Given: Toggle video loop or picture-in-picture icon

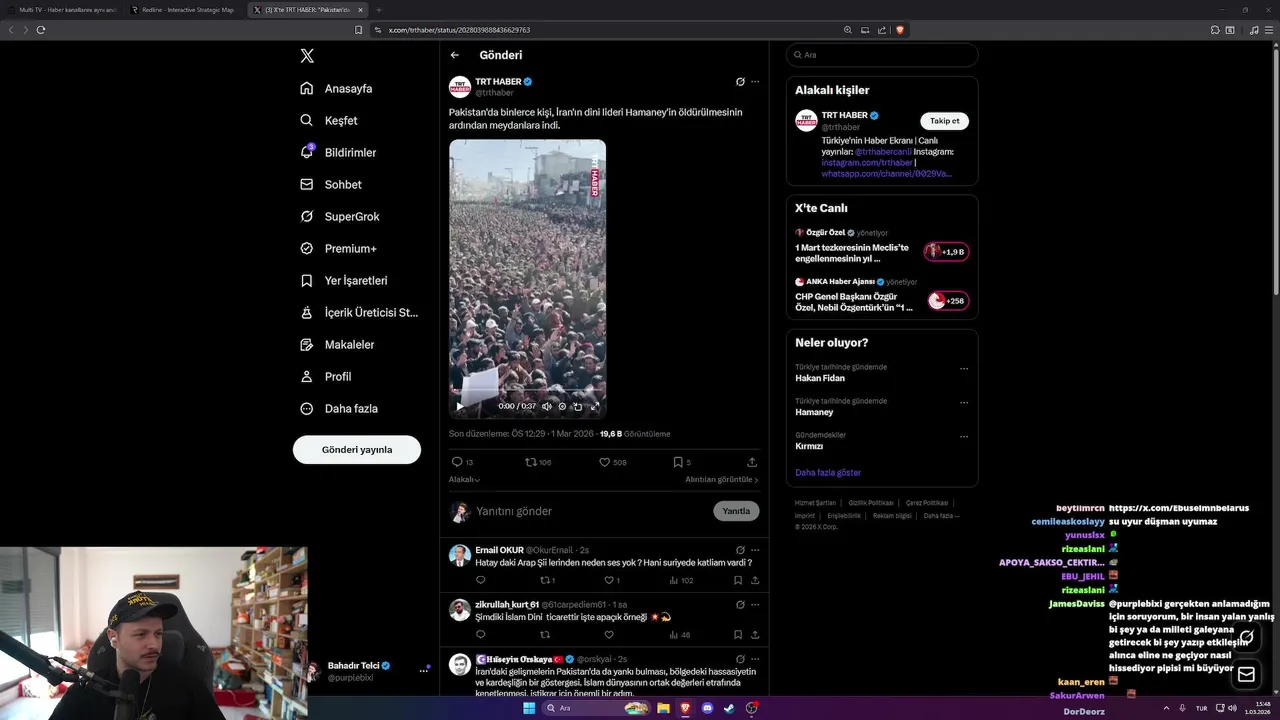Looking at the screenshot, I should [577, 406].
